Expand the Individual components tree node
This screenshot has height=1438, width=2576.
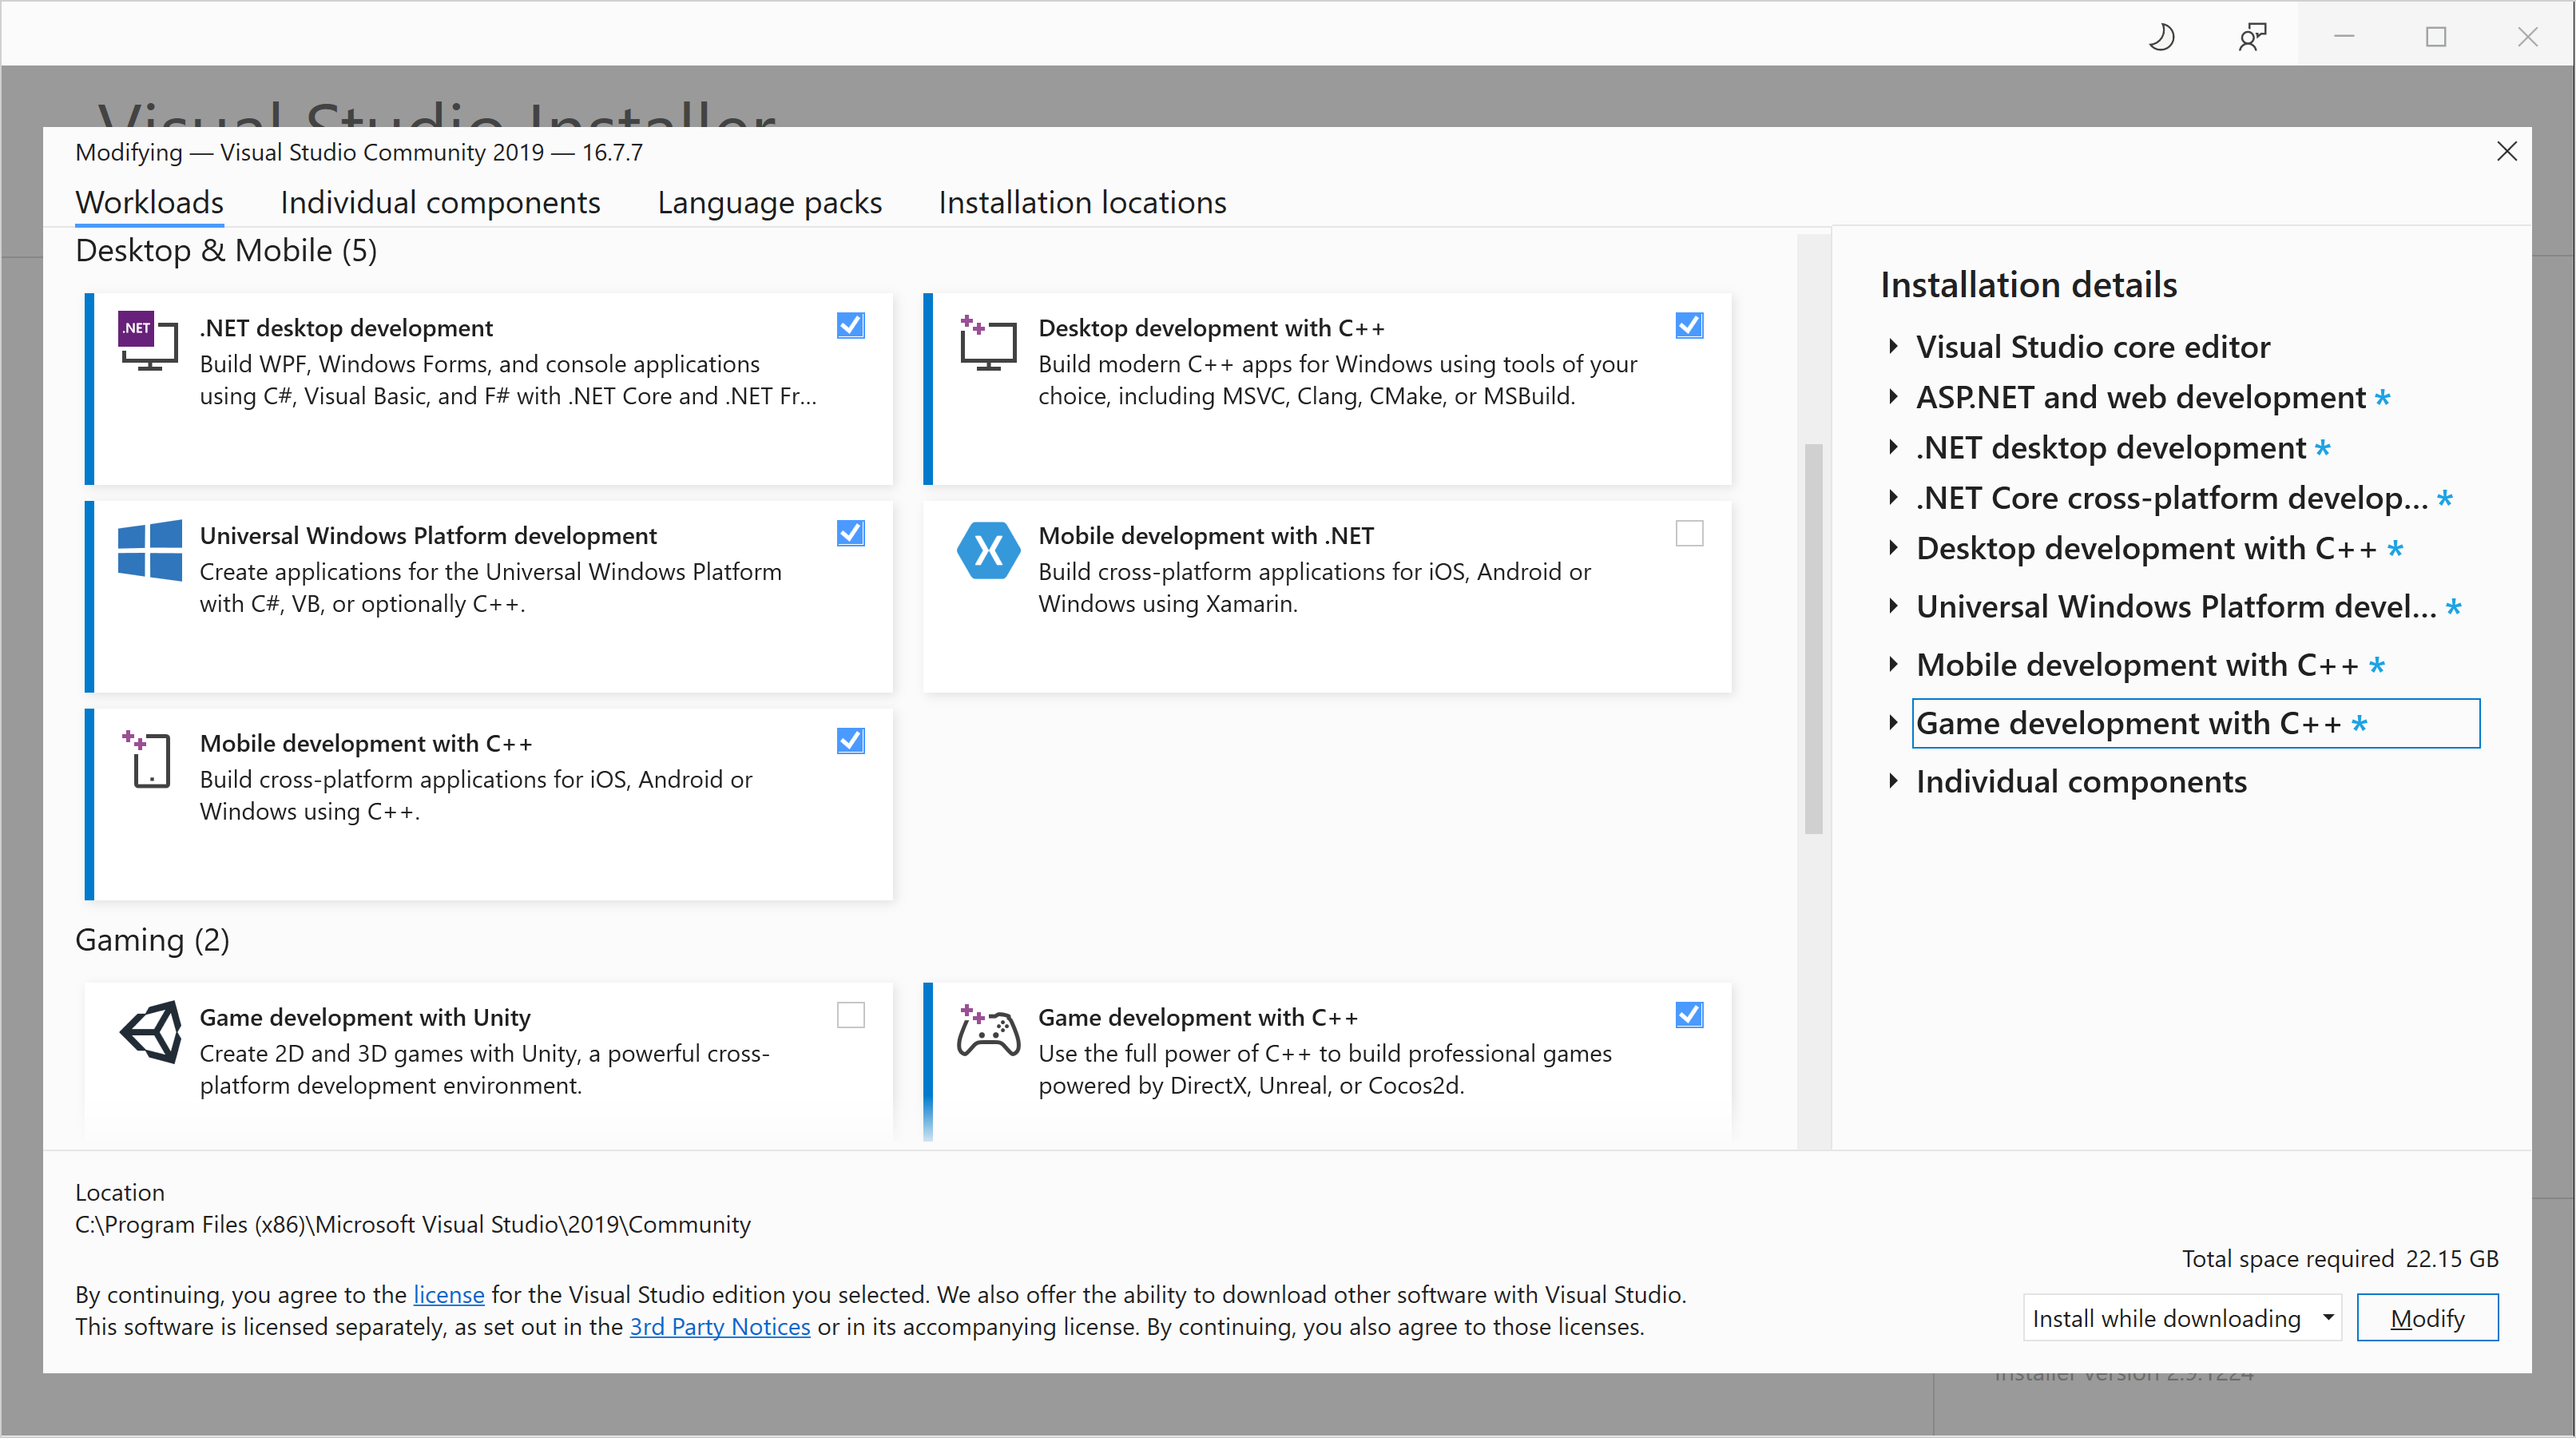click(x=1893, y=782)
